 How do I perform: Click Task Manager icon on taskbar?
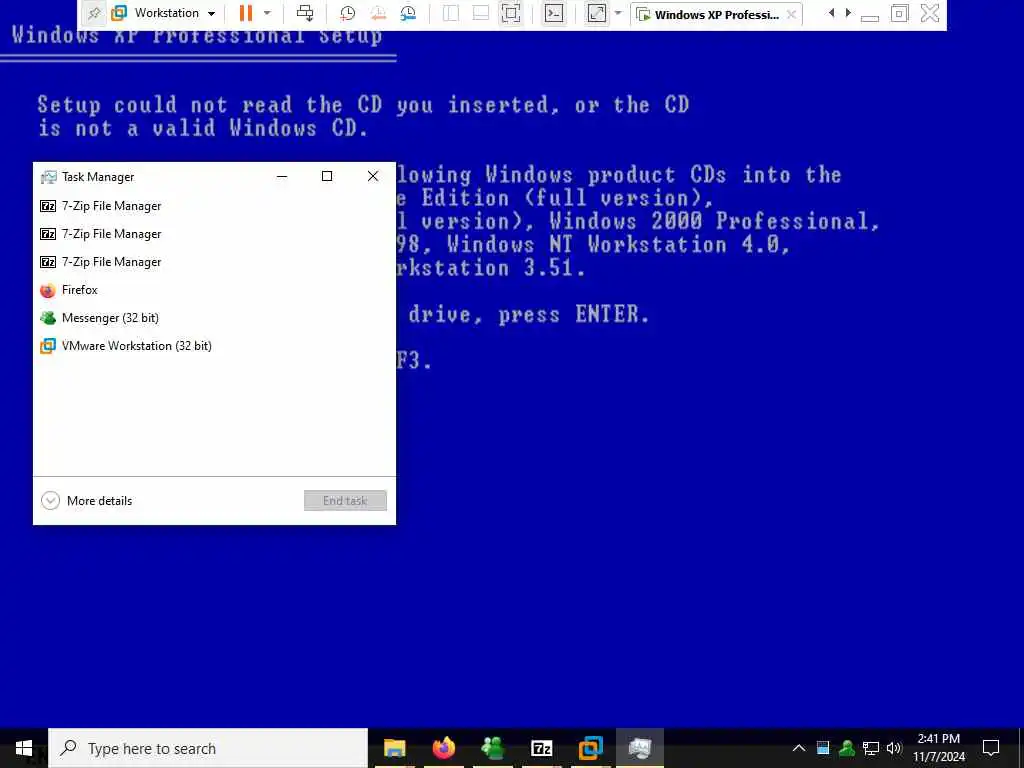pos(640,748)
